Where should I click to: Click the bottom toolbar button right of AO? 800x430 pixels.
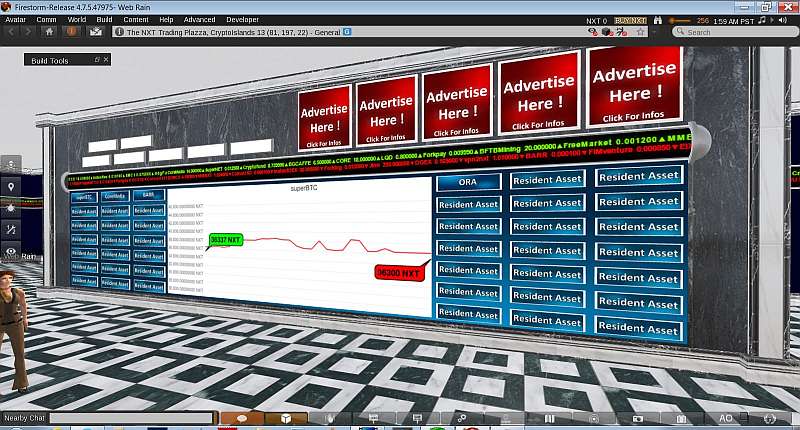click(x=770, y=418)
